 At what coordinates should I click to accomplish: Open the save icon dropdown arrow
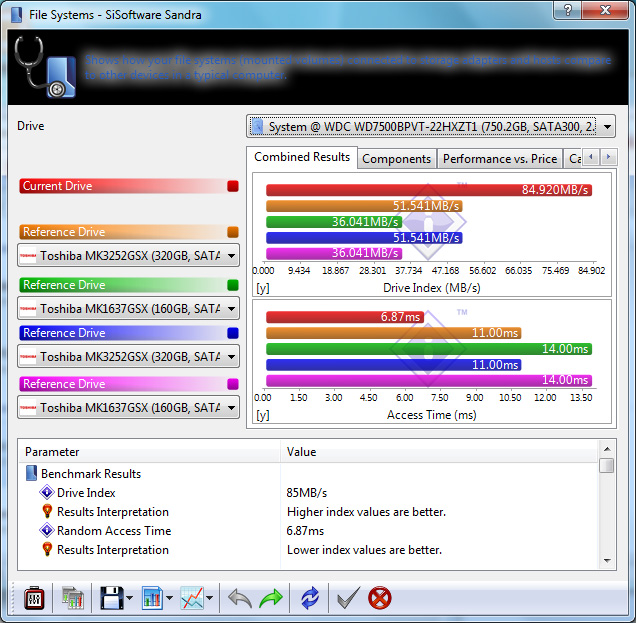click(130, 598)
